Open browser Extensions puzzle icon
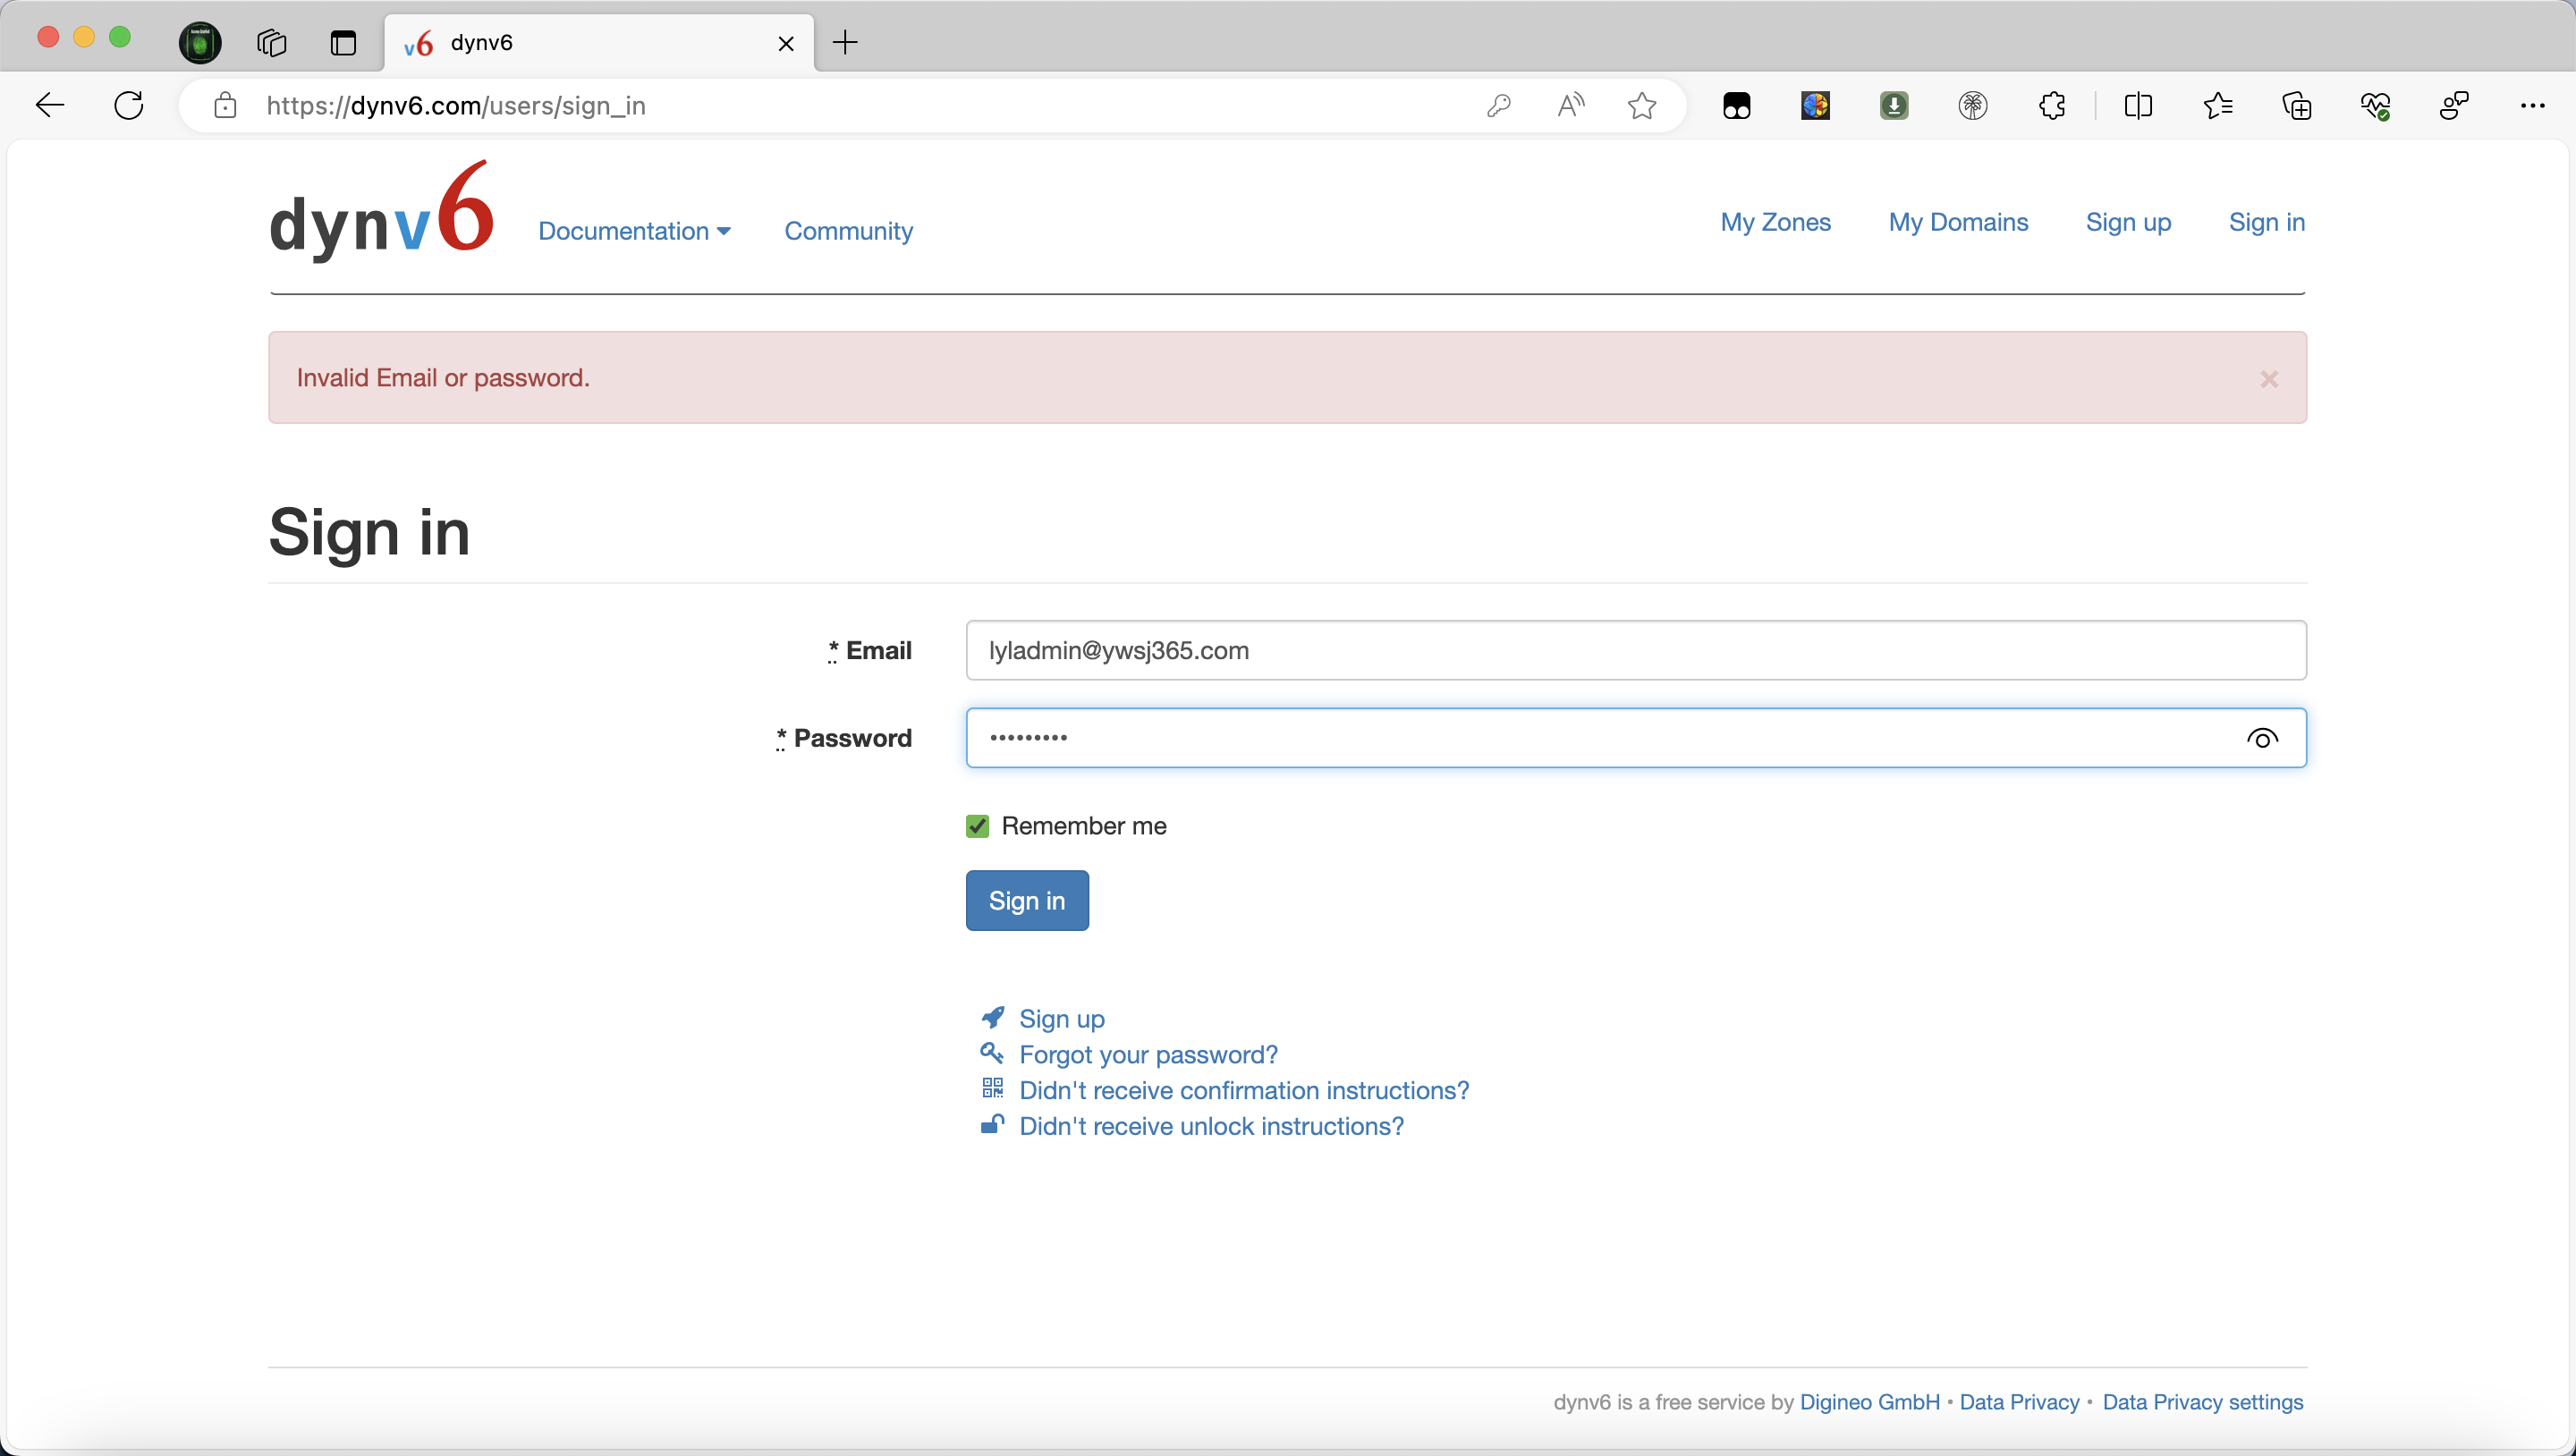This screenshot has height=1456, width=2576. tap(2052, 105)
